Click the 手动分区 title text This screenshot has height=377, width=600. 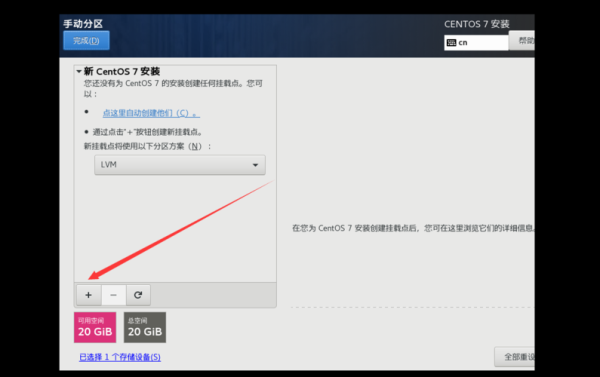[83, 24]
